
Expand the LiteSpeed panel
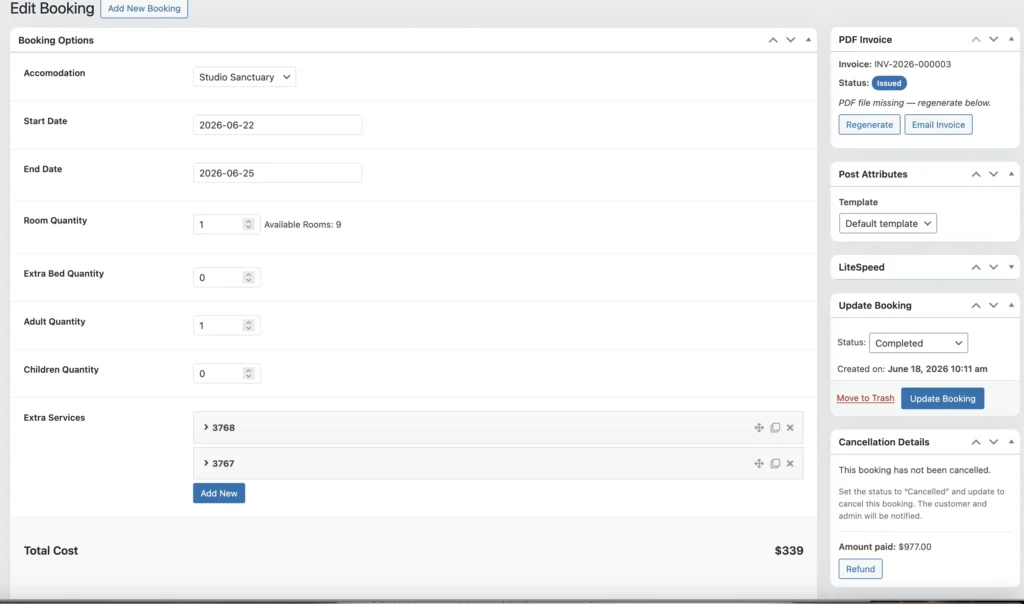pos(1011,267)
